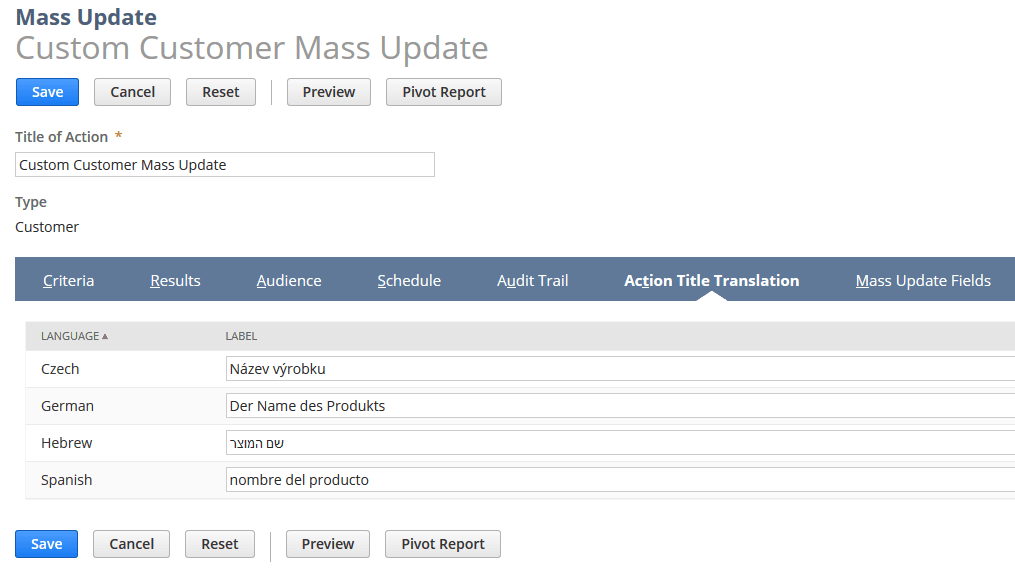Cancel the mass update edit
Viewport: 1015px width, 576px height.
[x=132, y=91]
